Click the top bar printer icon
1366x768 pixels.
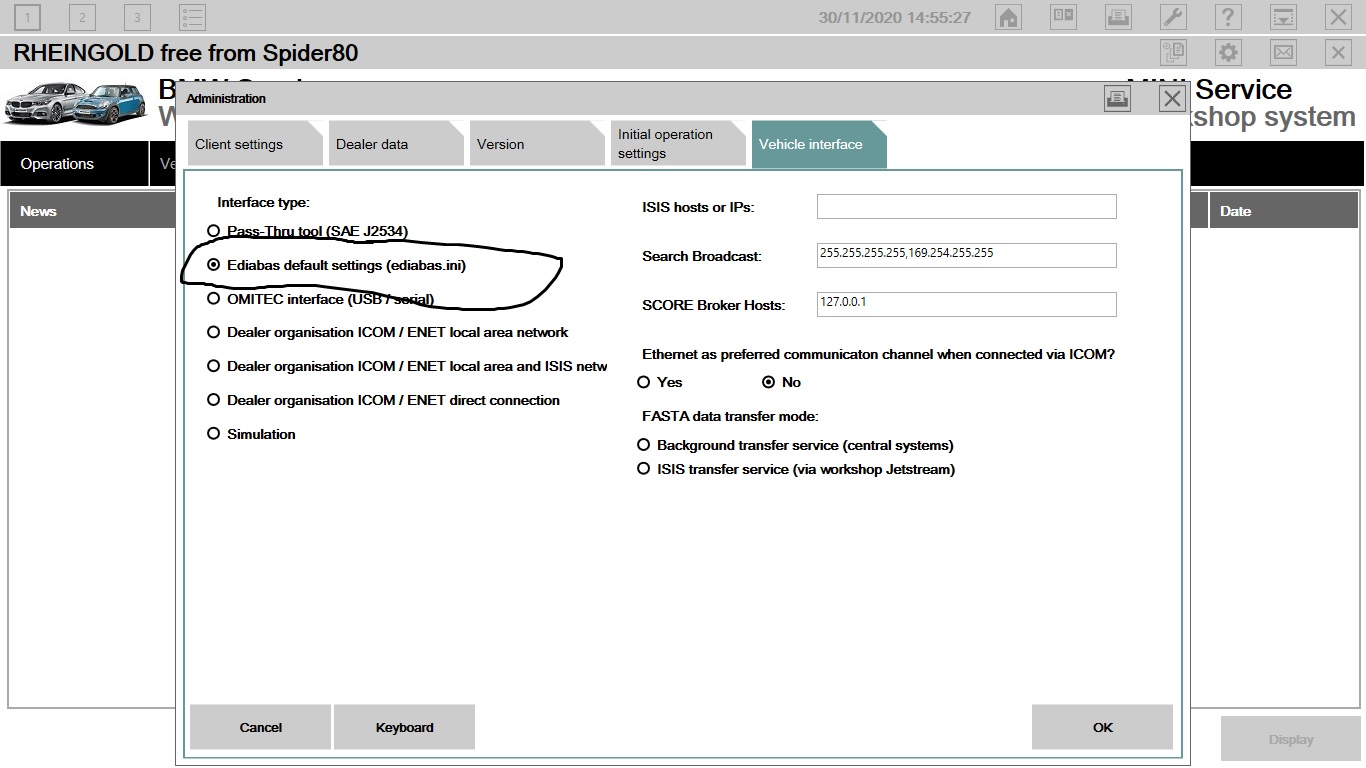[x=1118, y=17]
